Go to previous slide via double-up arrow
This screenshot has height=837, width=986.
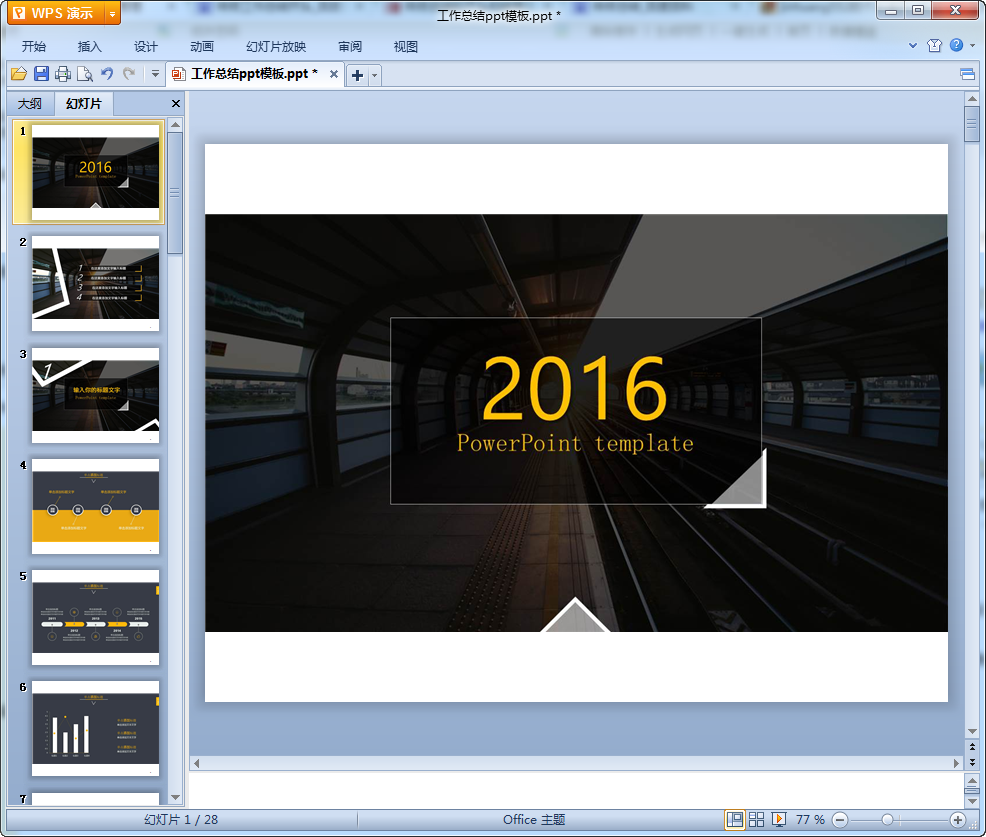coord(972,747)
